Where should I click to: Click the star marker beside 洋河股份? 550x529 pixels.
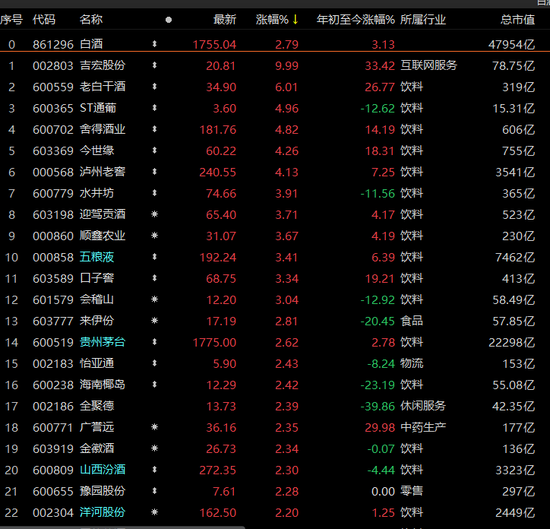coord(154,512)
